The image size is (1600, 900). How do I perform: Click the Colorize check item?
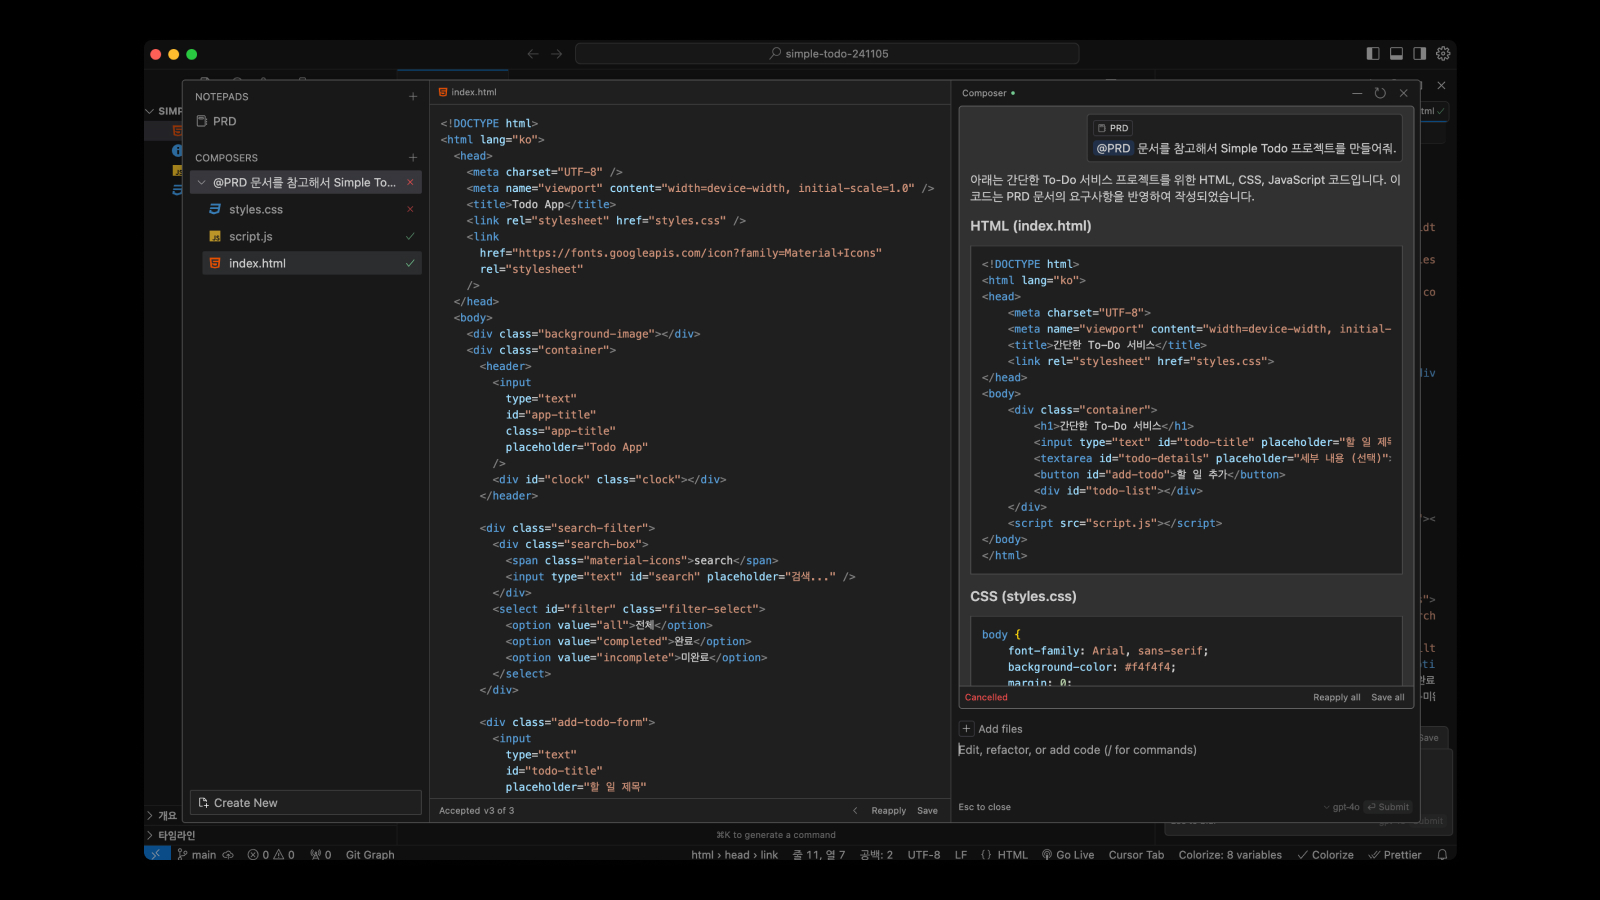(1325, 855)
